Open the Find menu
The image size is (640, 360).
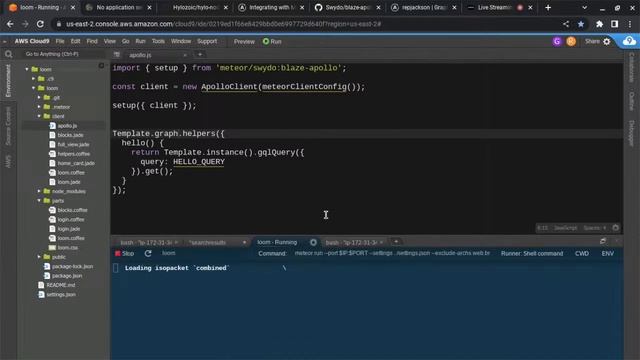pyautogui.click(x=92, y=41)
